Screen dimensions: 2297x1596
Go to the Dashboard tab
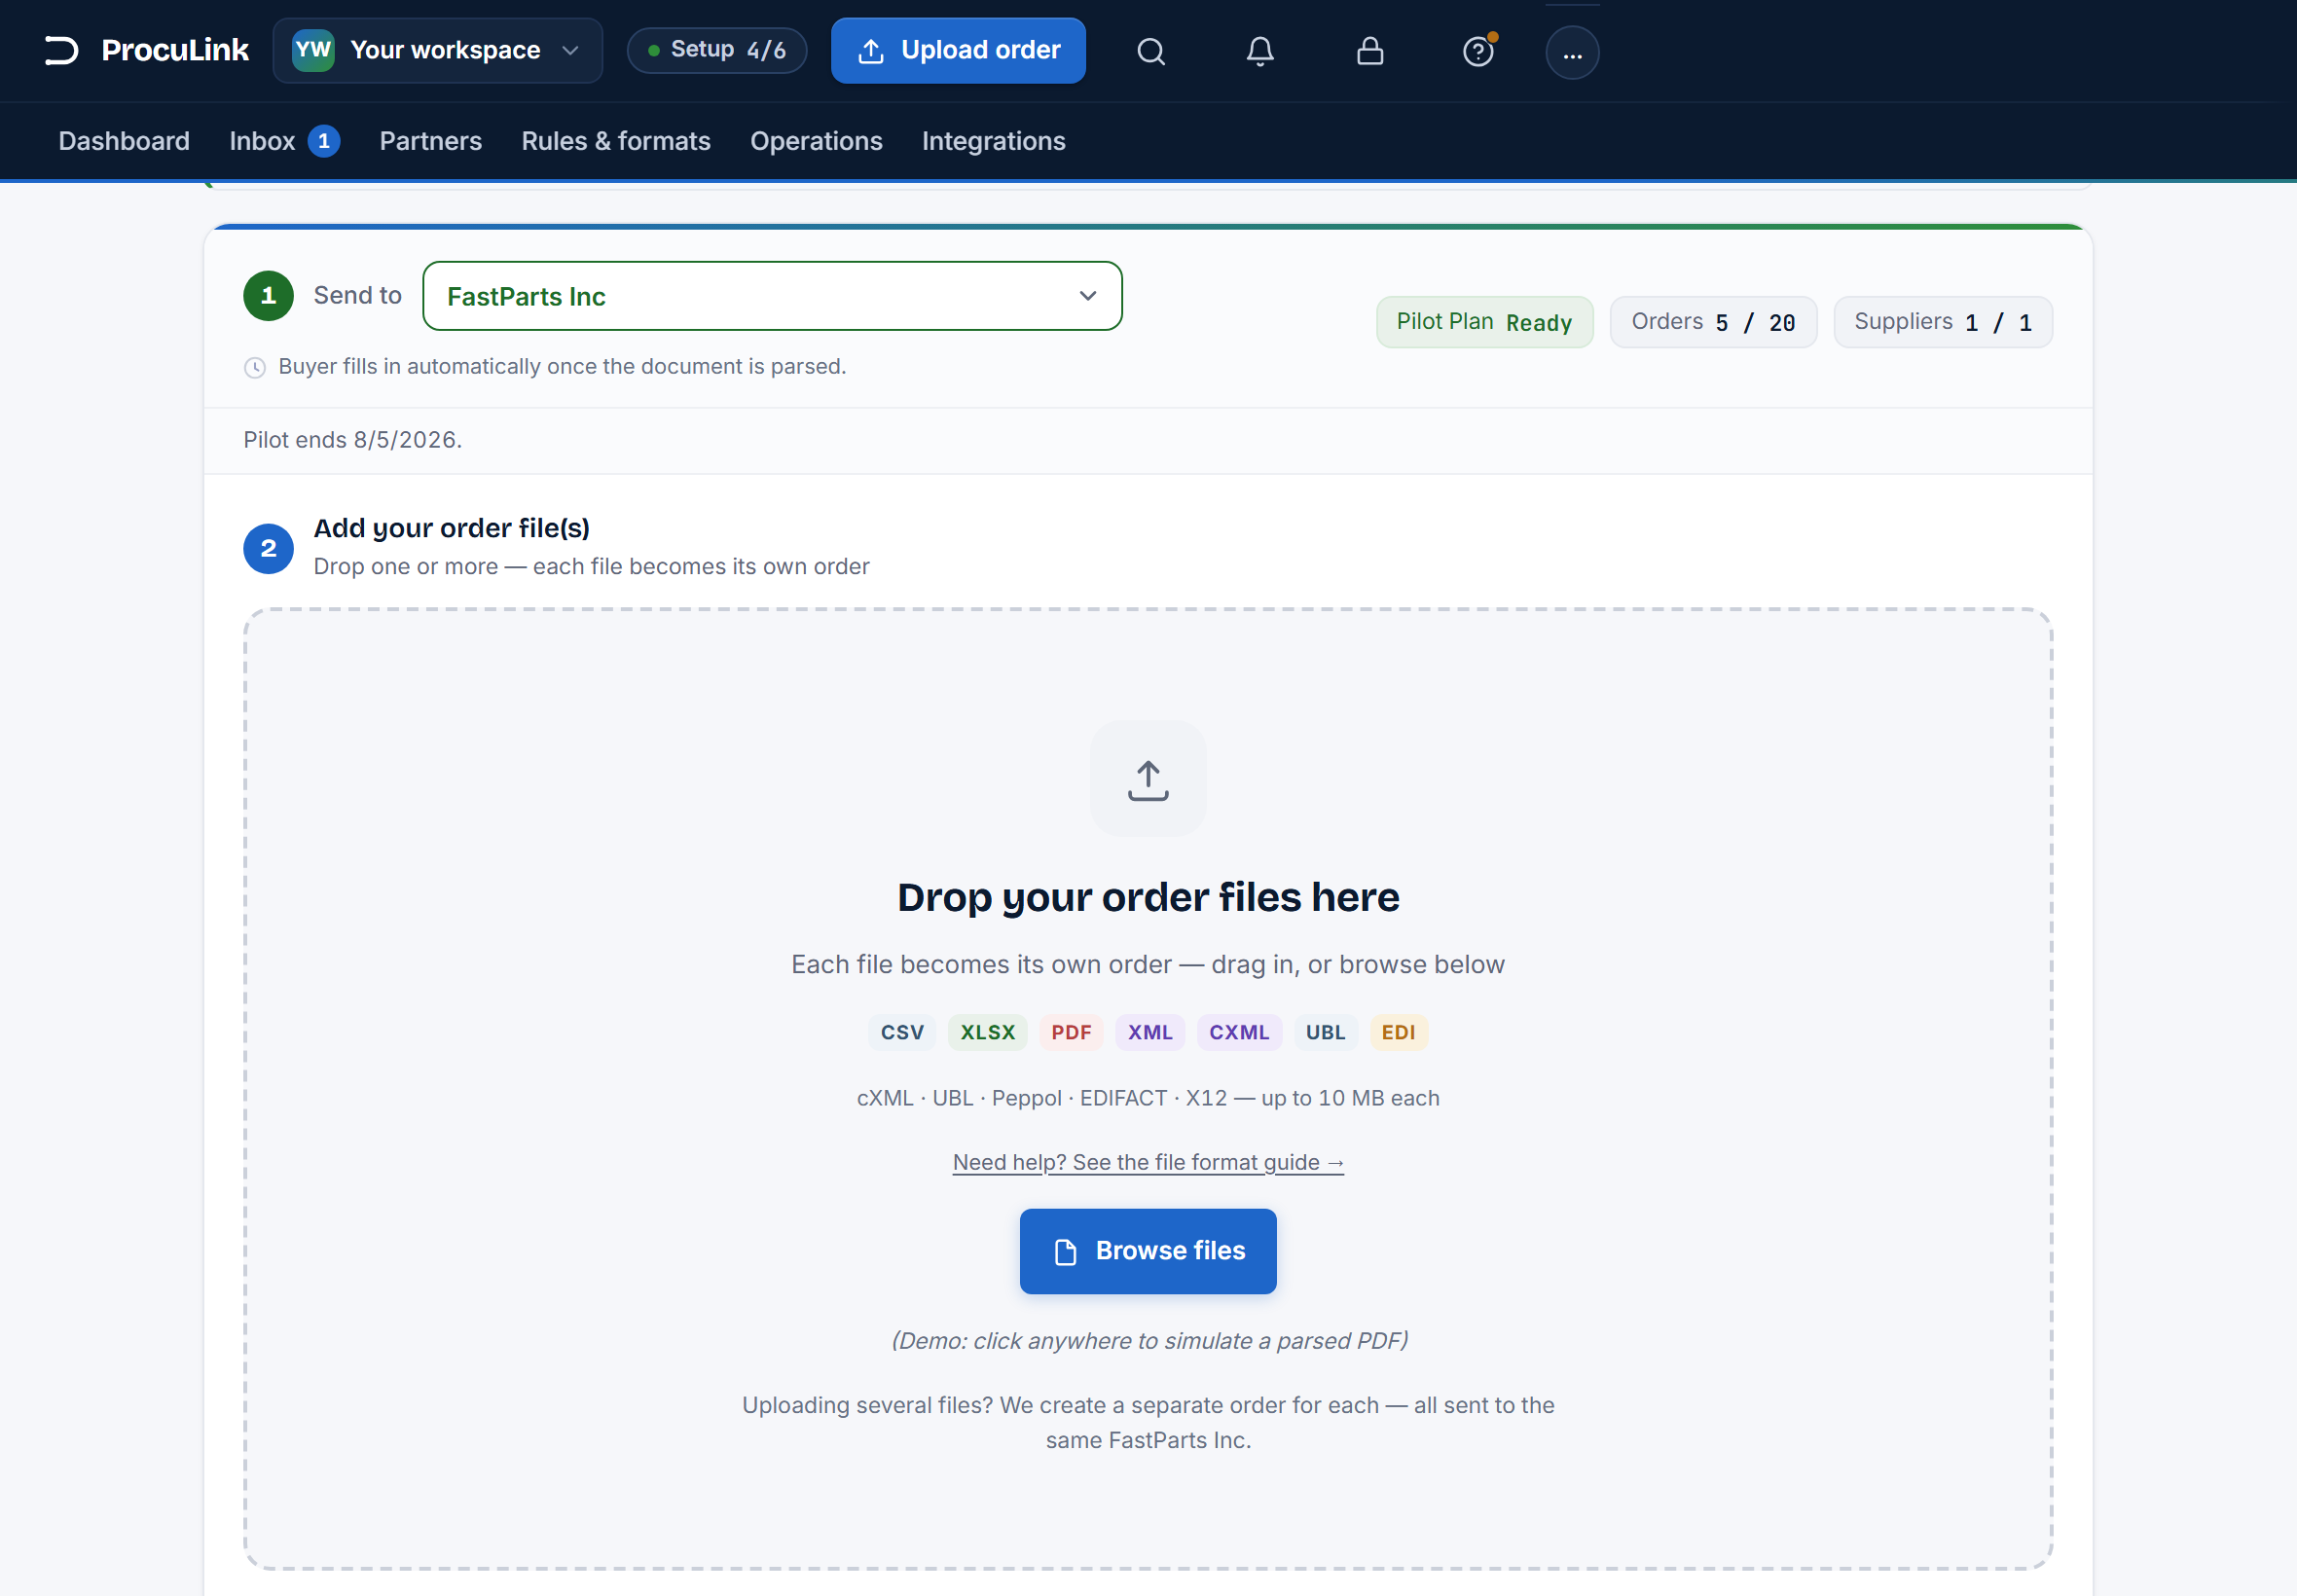coord(124,141)
